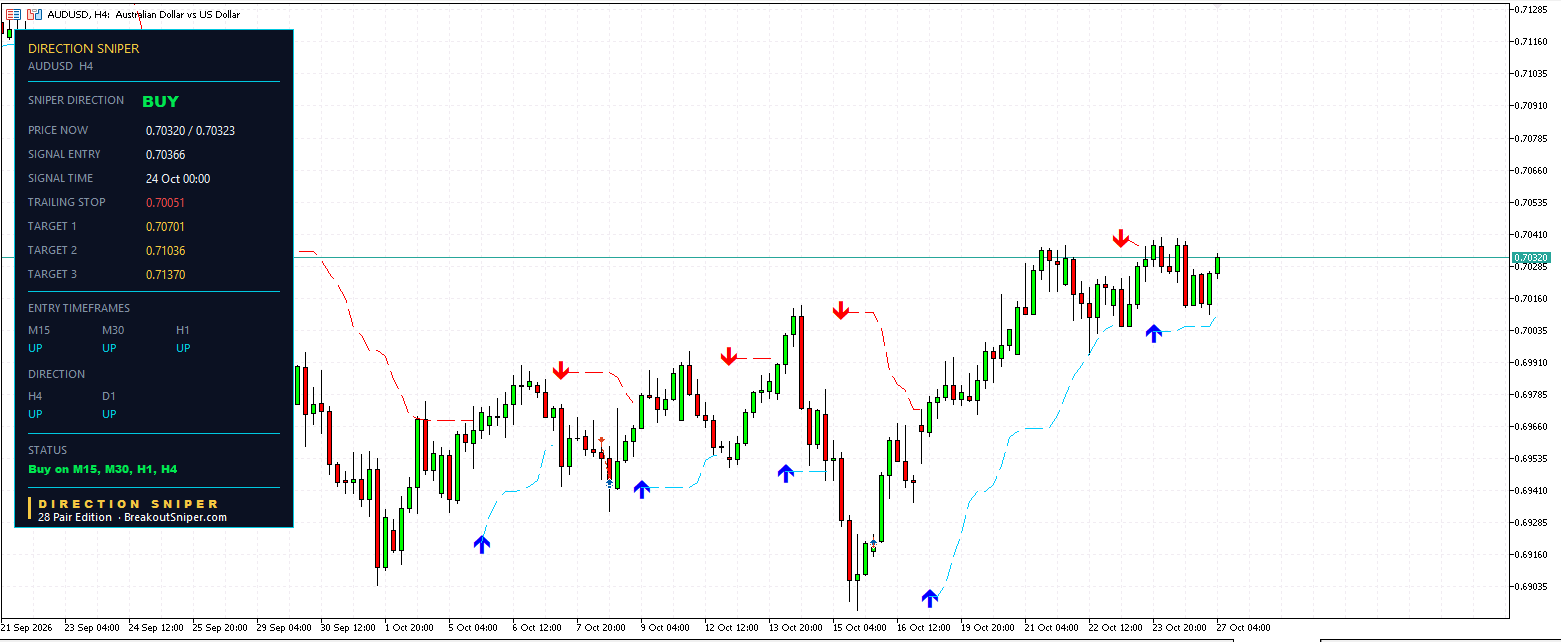Click the 0.70910 price scale label

click(x=1533, y=105)
